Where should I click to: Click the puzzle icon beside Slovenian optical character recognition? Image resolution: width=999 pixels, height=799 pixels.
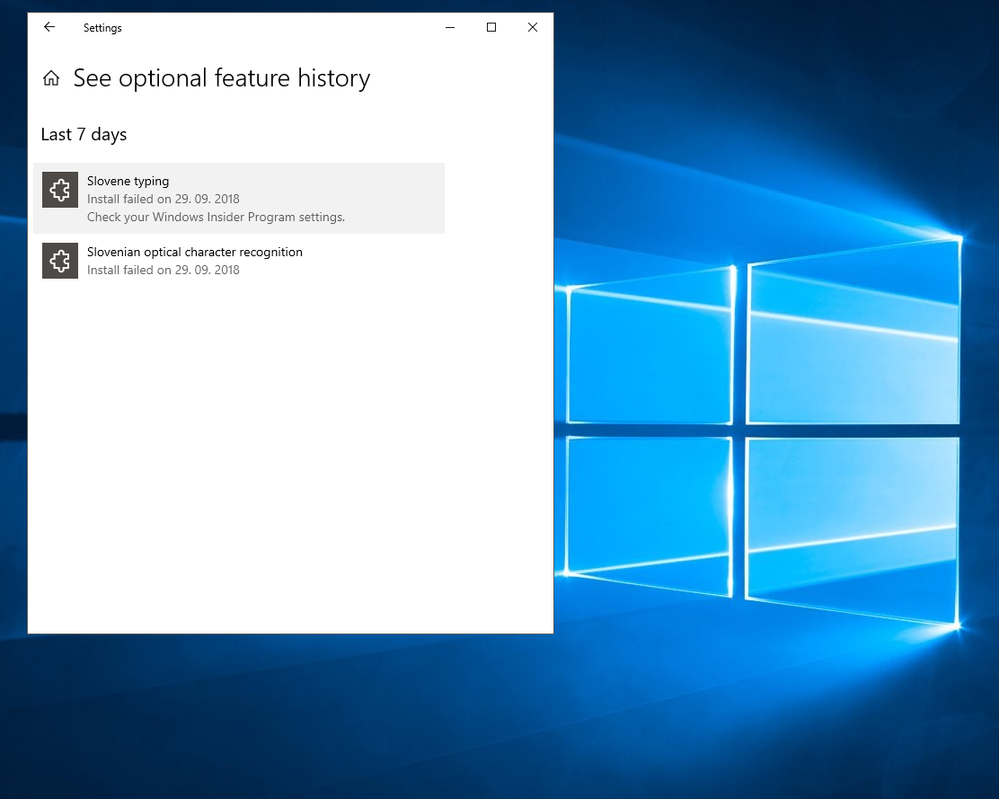point(60,261)
